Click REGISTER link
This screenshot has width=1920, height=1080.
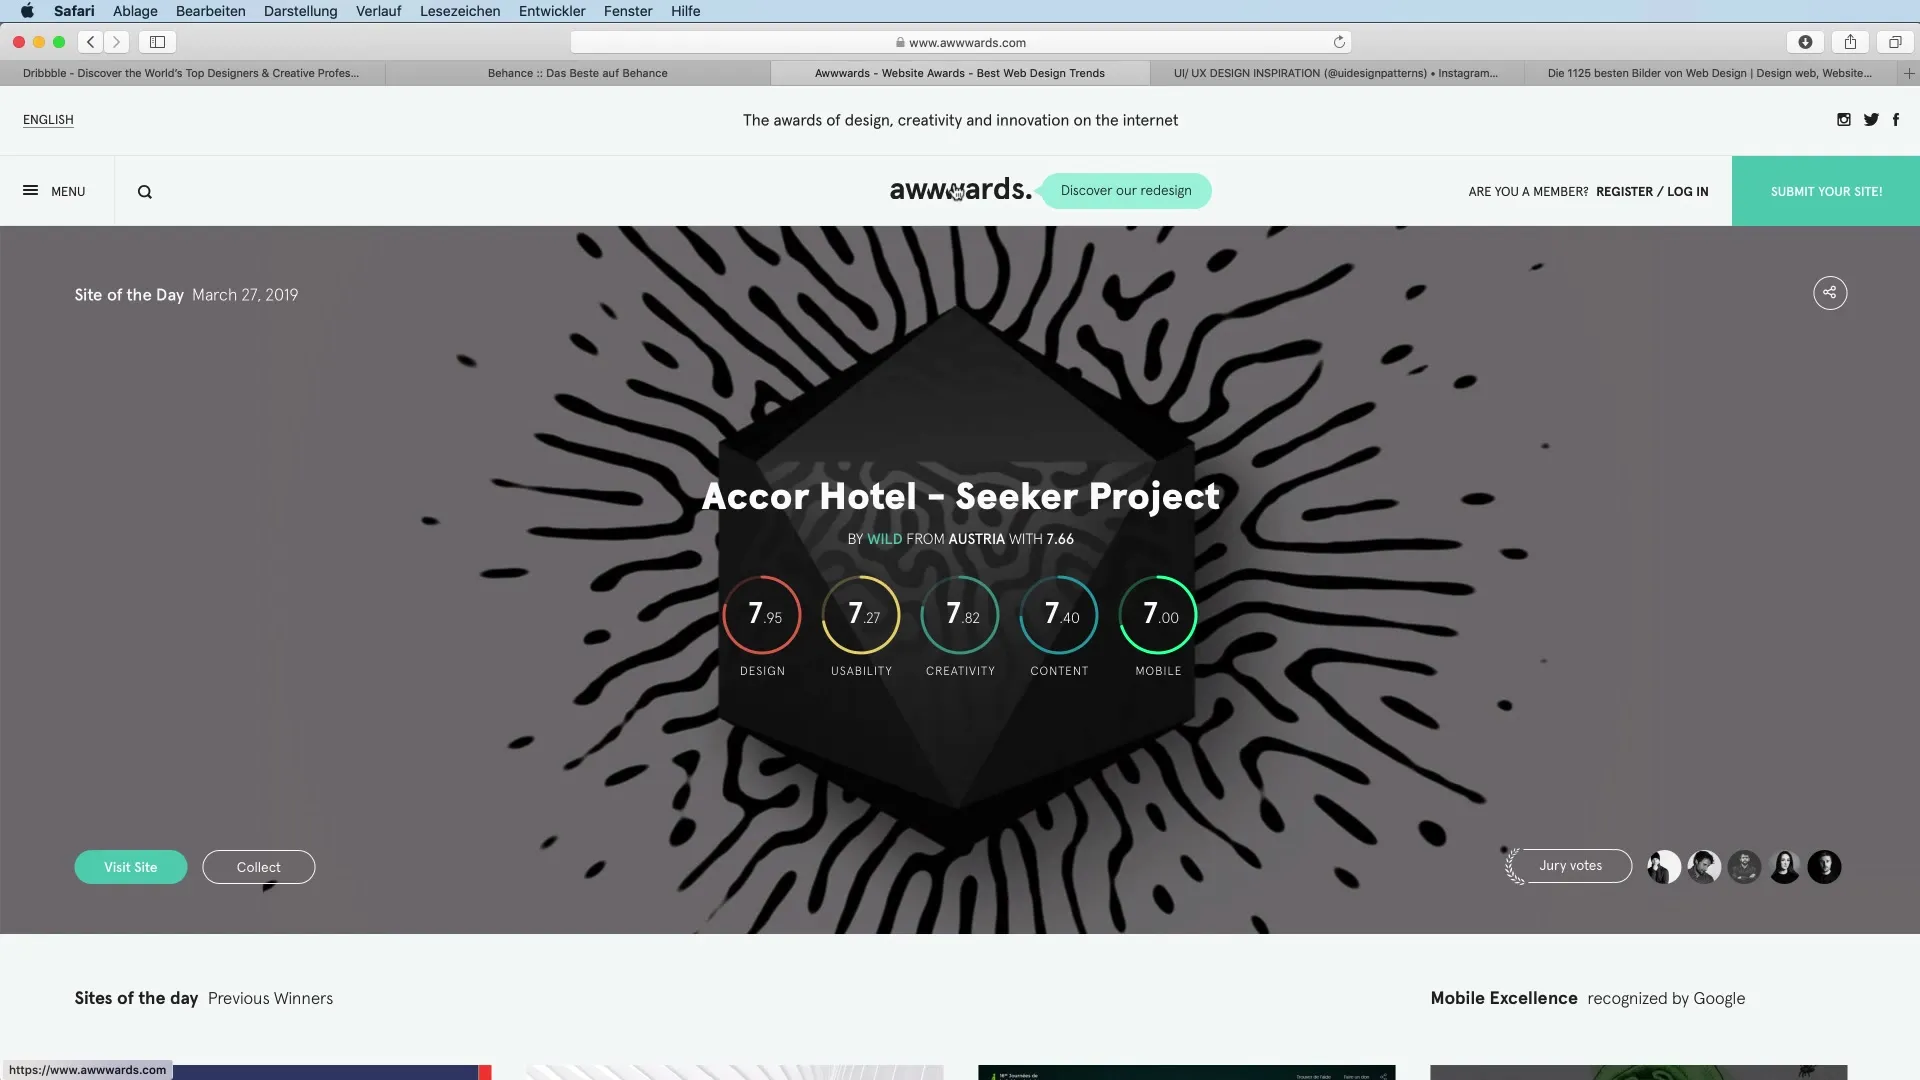point(1624,192)
